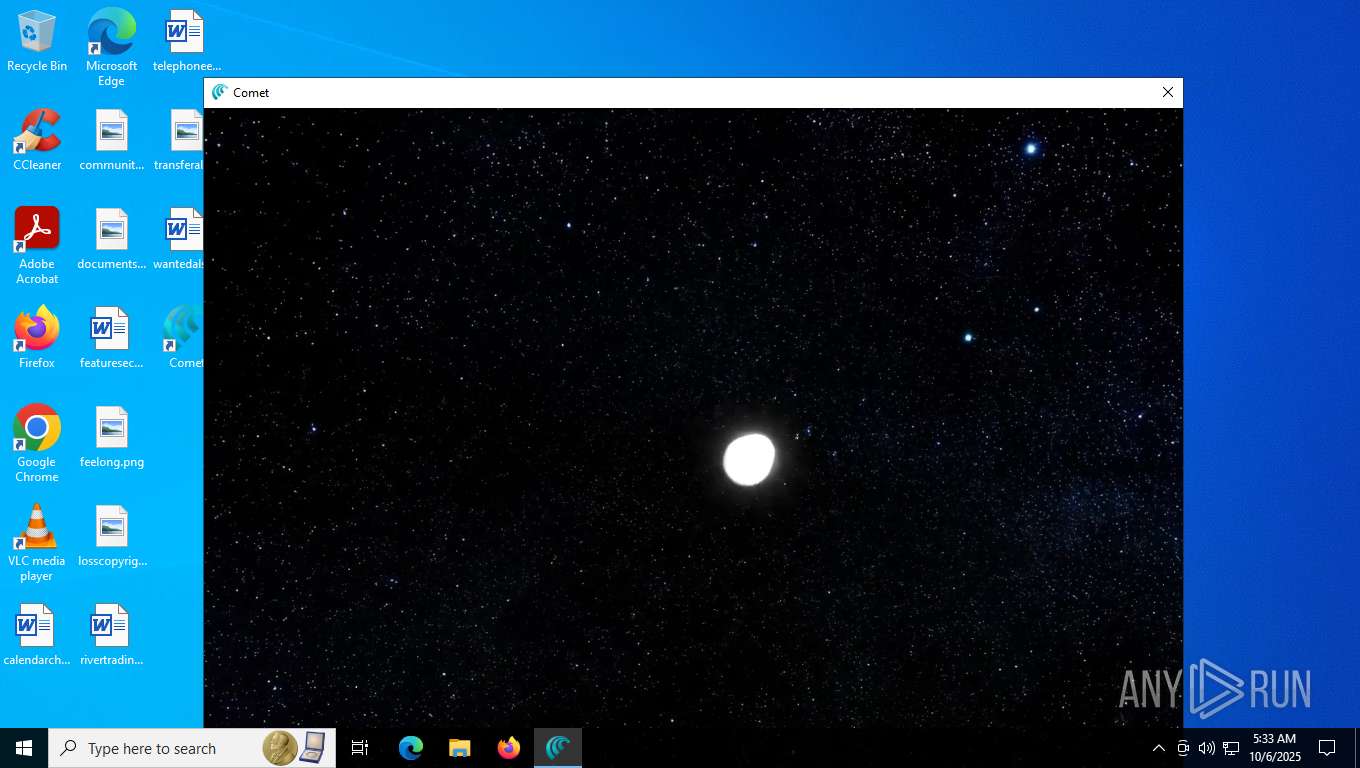
Task: Select the communit image file icon
Action: (111, 140)
